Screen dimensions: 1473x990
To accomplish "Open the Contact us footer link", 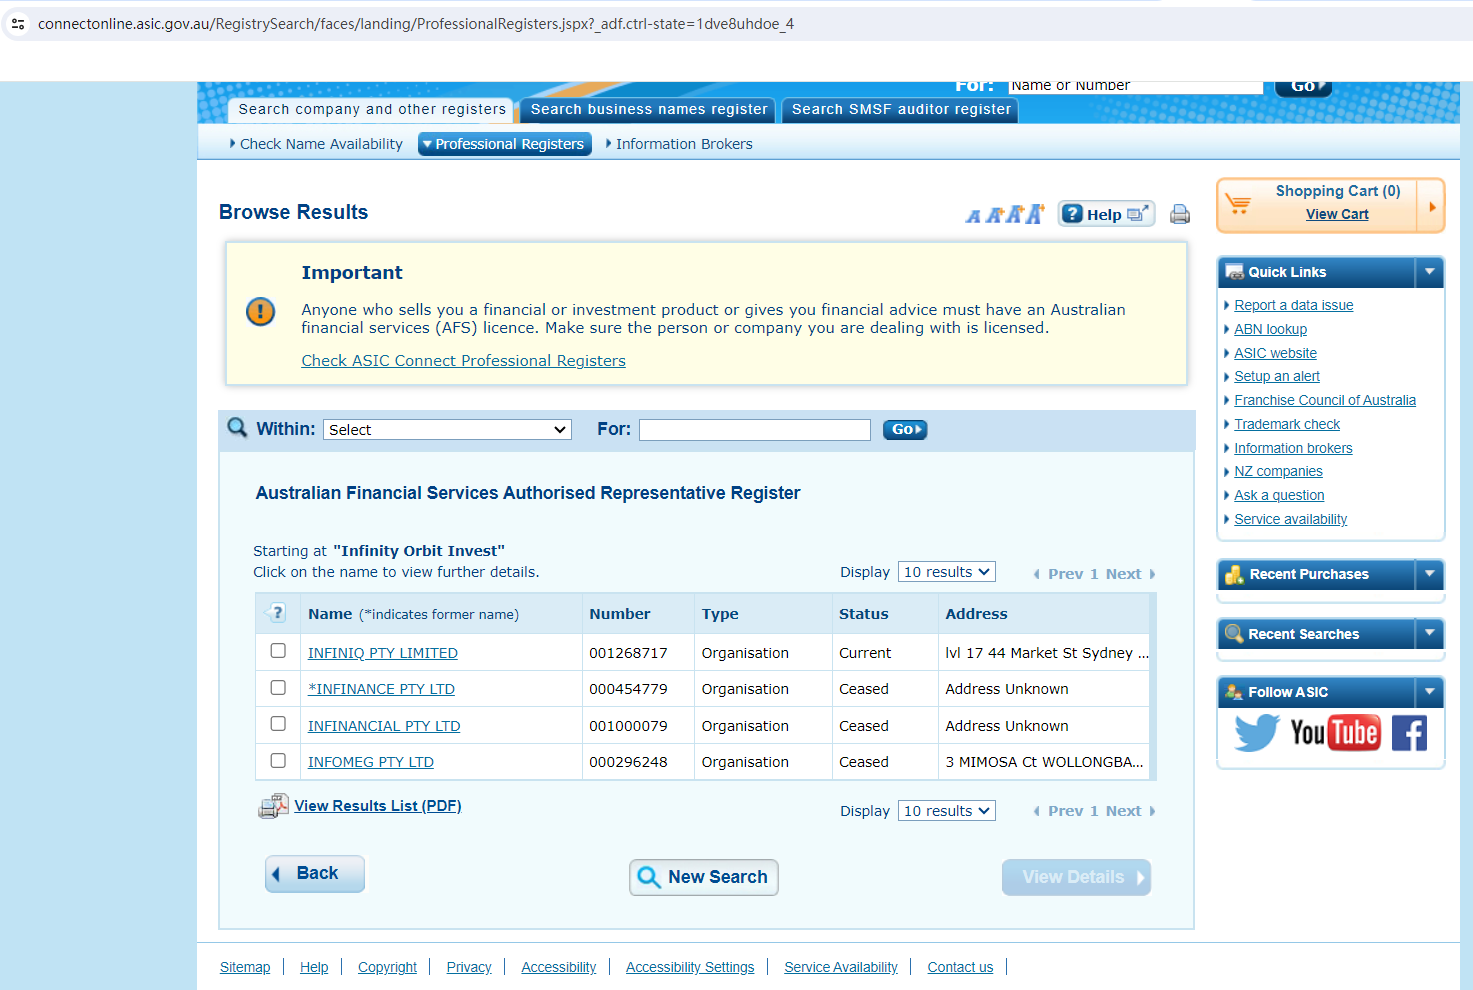I will coord(960,967).
